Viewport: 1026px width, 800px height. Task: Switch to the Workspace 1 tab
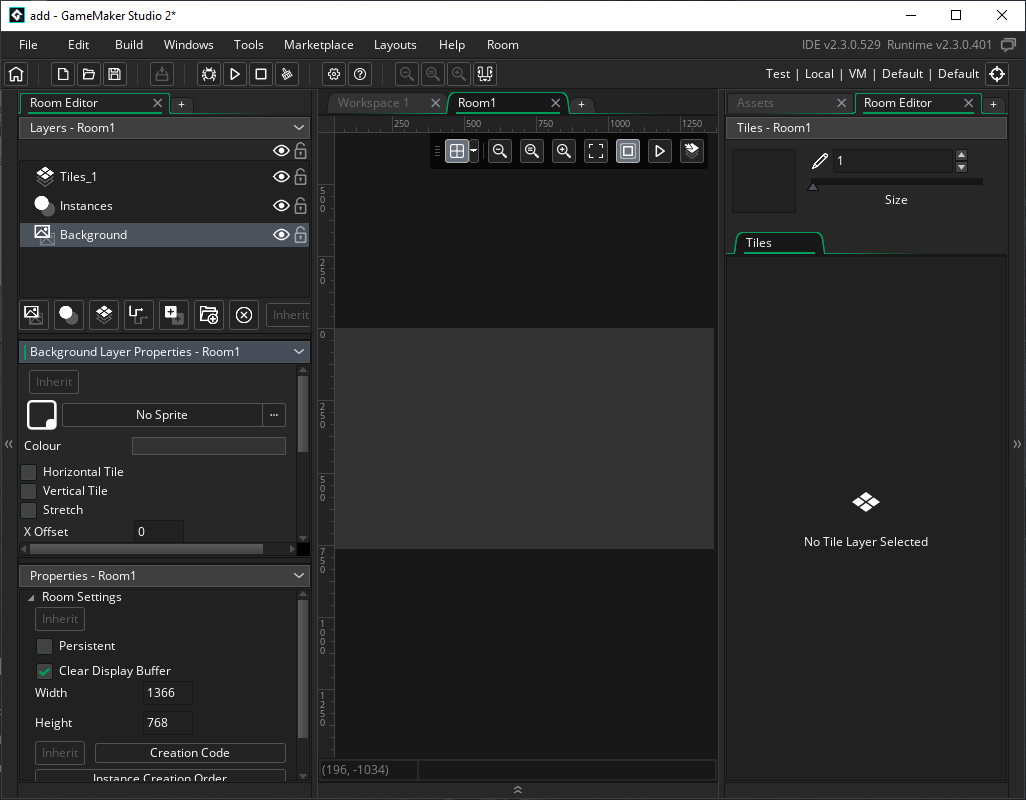click(x=373, y=103)
